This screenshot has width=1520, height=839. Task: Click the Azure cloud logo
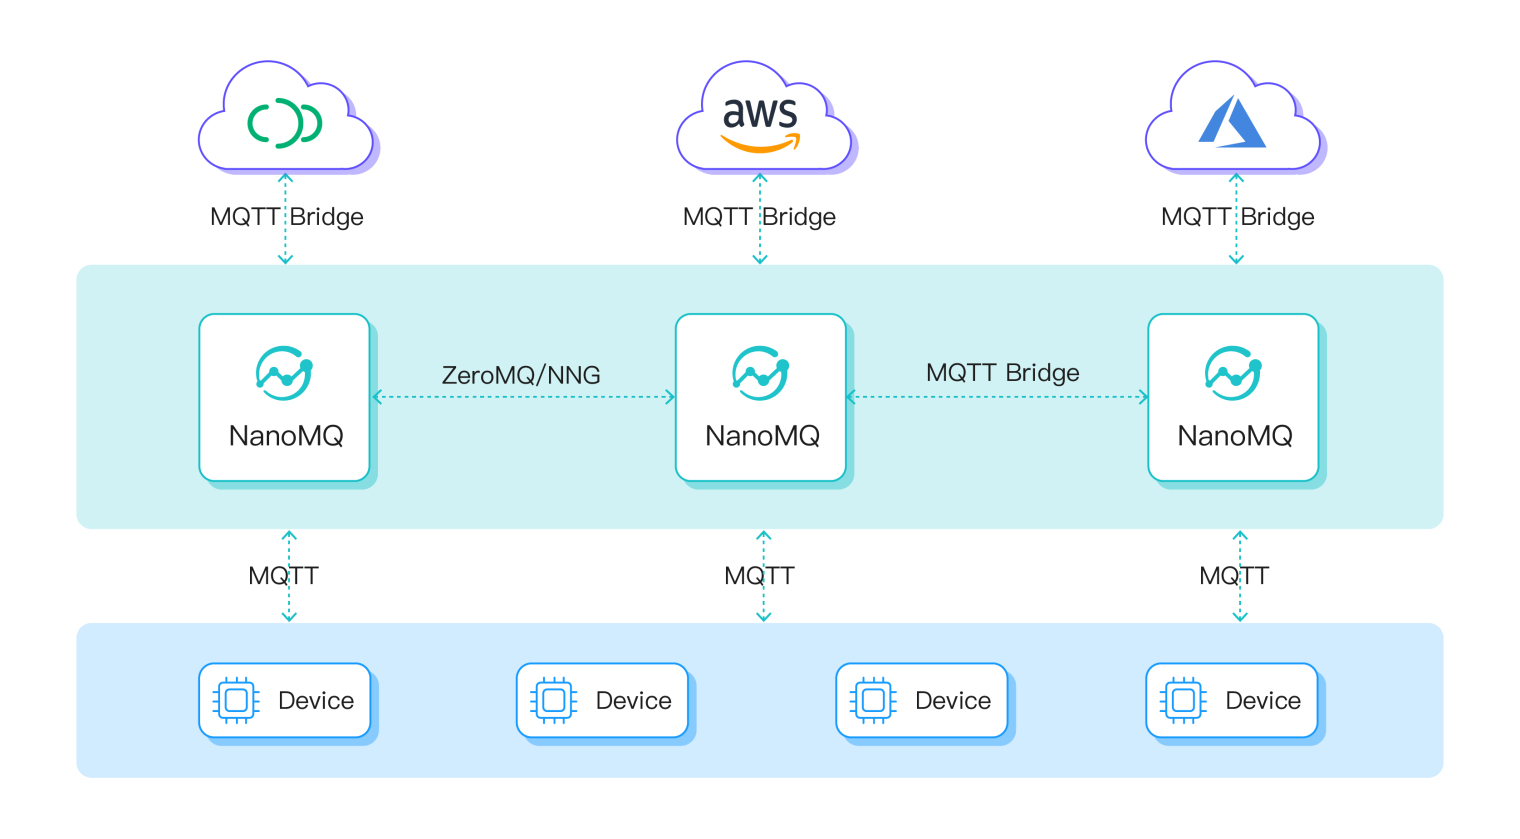tap(1232, 121)
